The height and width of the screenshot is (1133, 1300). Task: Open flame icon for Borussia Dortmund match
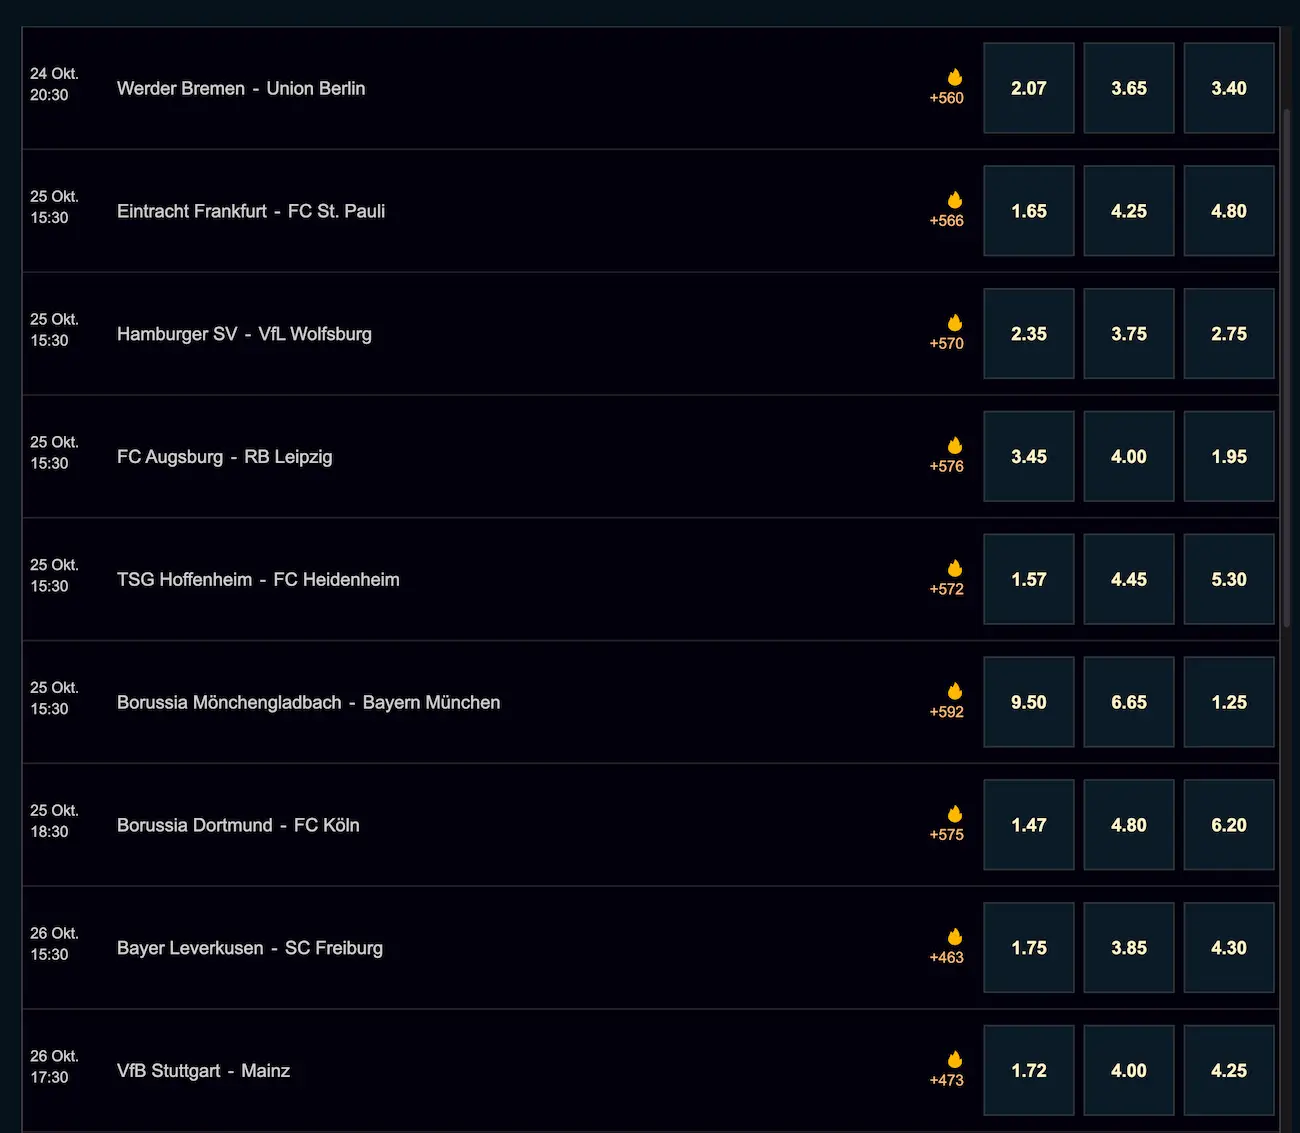(955, 815)
